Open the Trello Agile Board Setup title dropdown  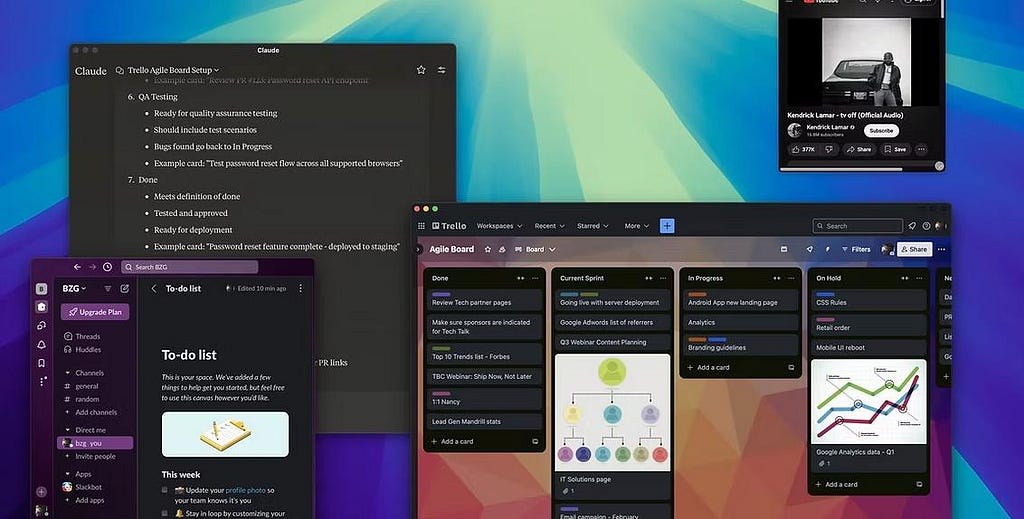click(x=173, y=70)
